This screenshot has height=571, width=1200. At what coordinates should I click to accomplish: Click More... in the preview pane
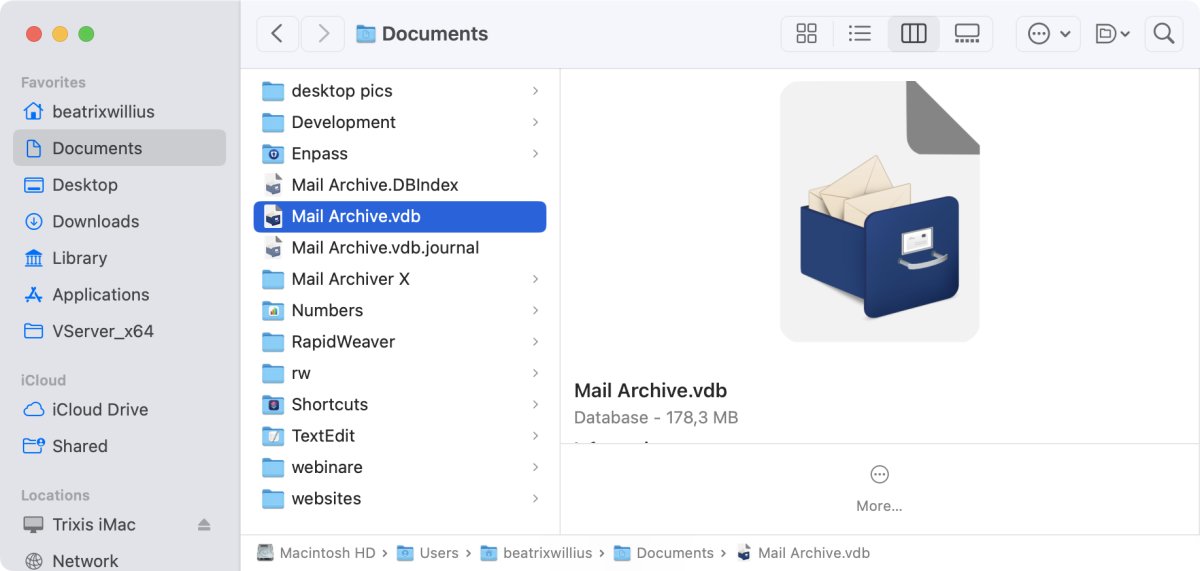[x=879, y=489]
